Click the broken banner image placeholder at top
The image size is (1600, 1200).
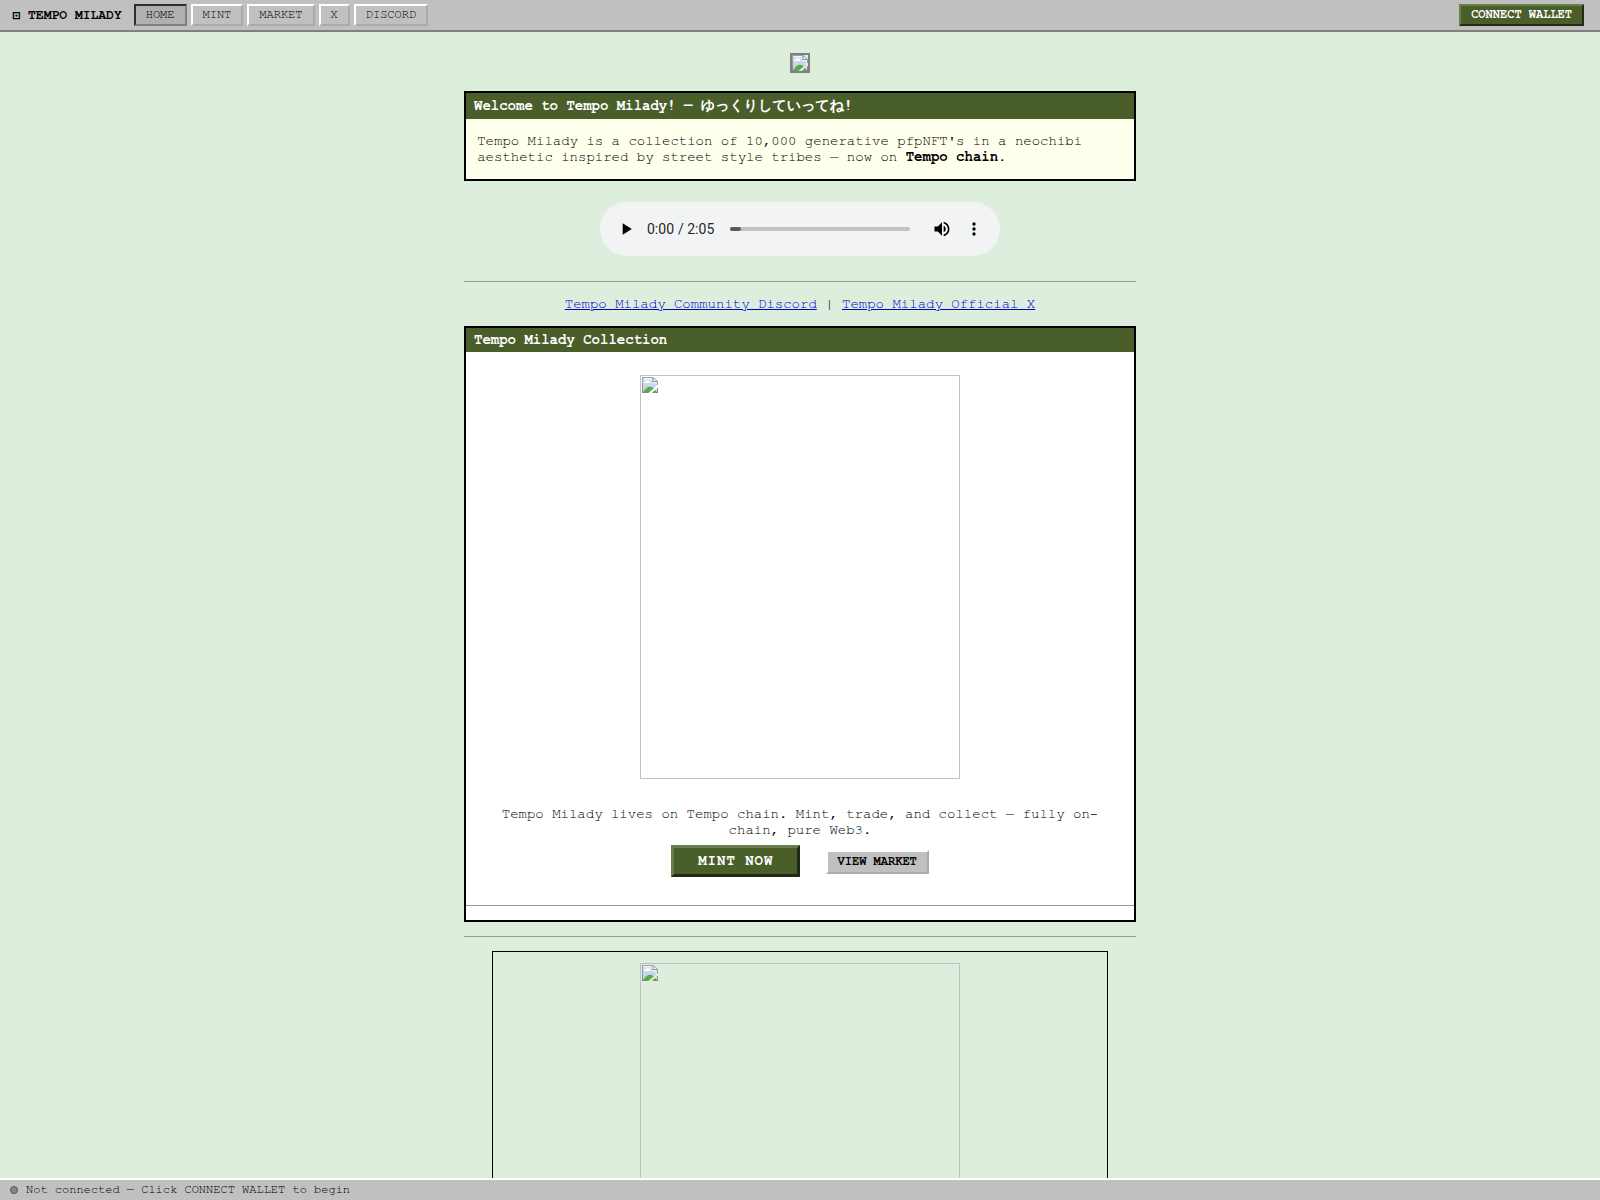click(800, 63)
